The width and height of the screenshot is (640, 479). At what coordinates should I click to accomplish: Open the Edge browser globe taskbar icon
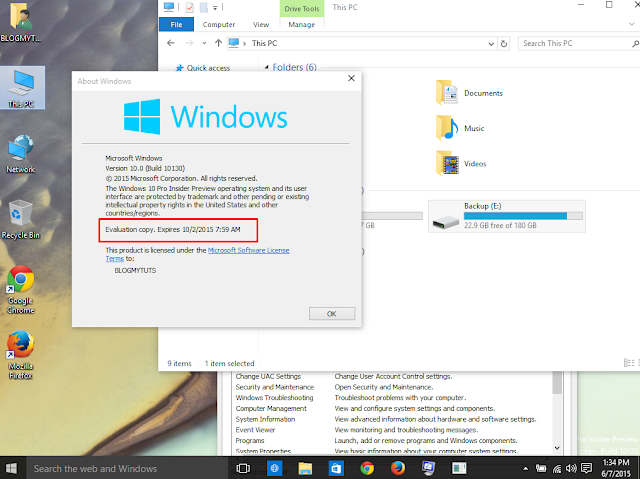(x=275, y=468)
